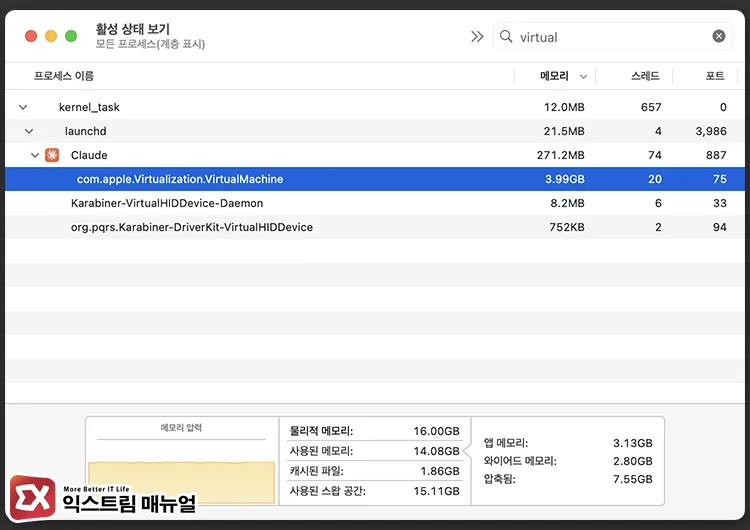The height and width of the screenshot is (530, 750).
Task: Select the kernel_task process
Action: click(89, 107)
